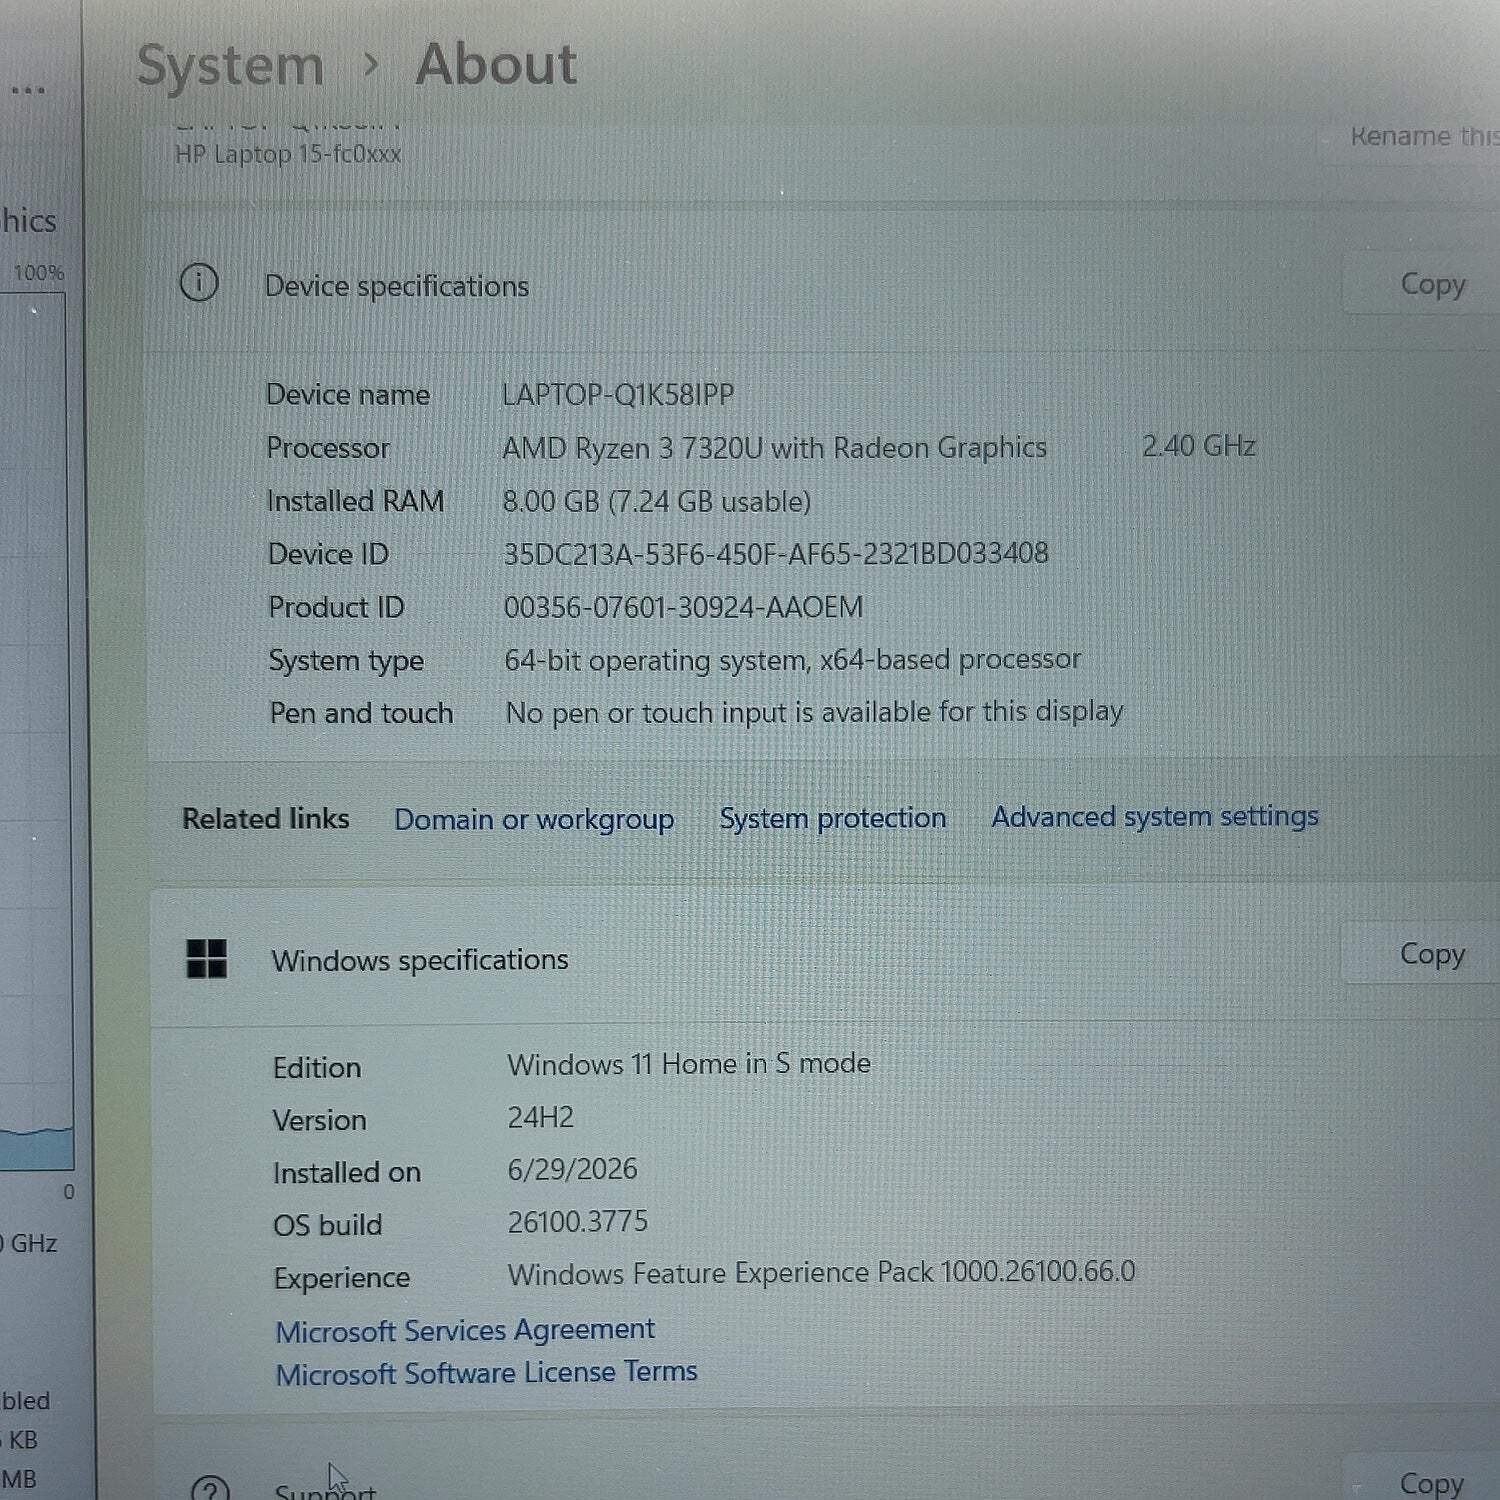The height and width of the screenshot is (1500, 1500).
Task: Click the Product ID label
Action: pyautogui.click(x=336, y=607)
